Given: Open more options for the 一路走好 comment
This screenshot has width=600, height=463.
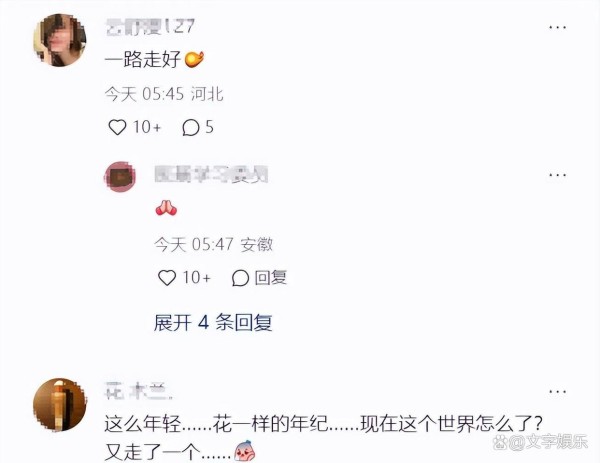Looking at the screenshot, I should [558, 27].
